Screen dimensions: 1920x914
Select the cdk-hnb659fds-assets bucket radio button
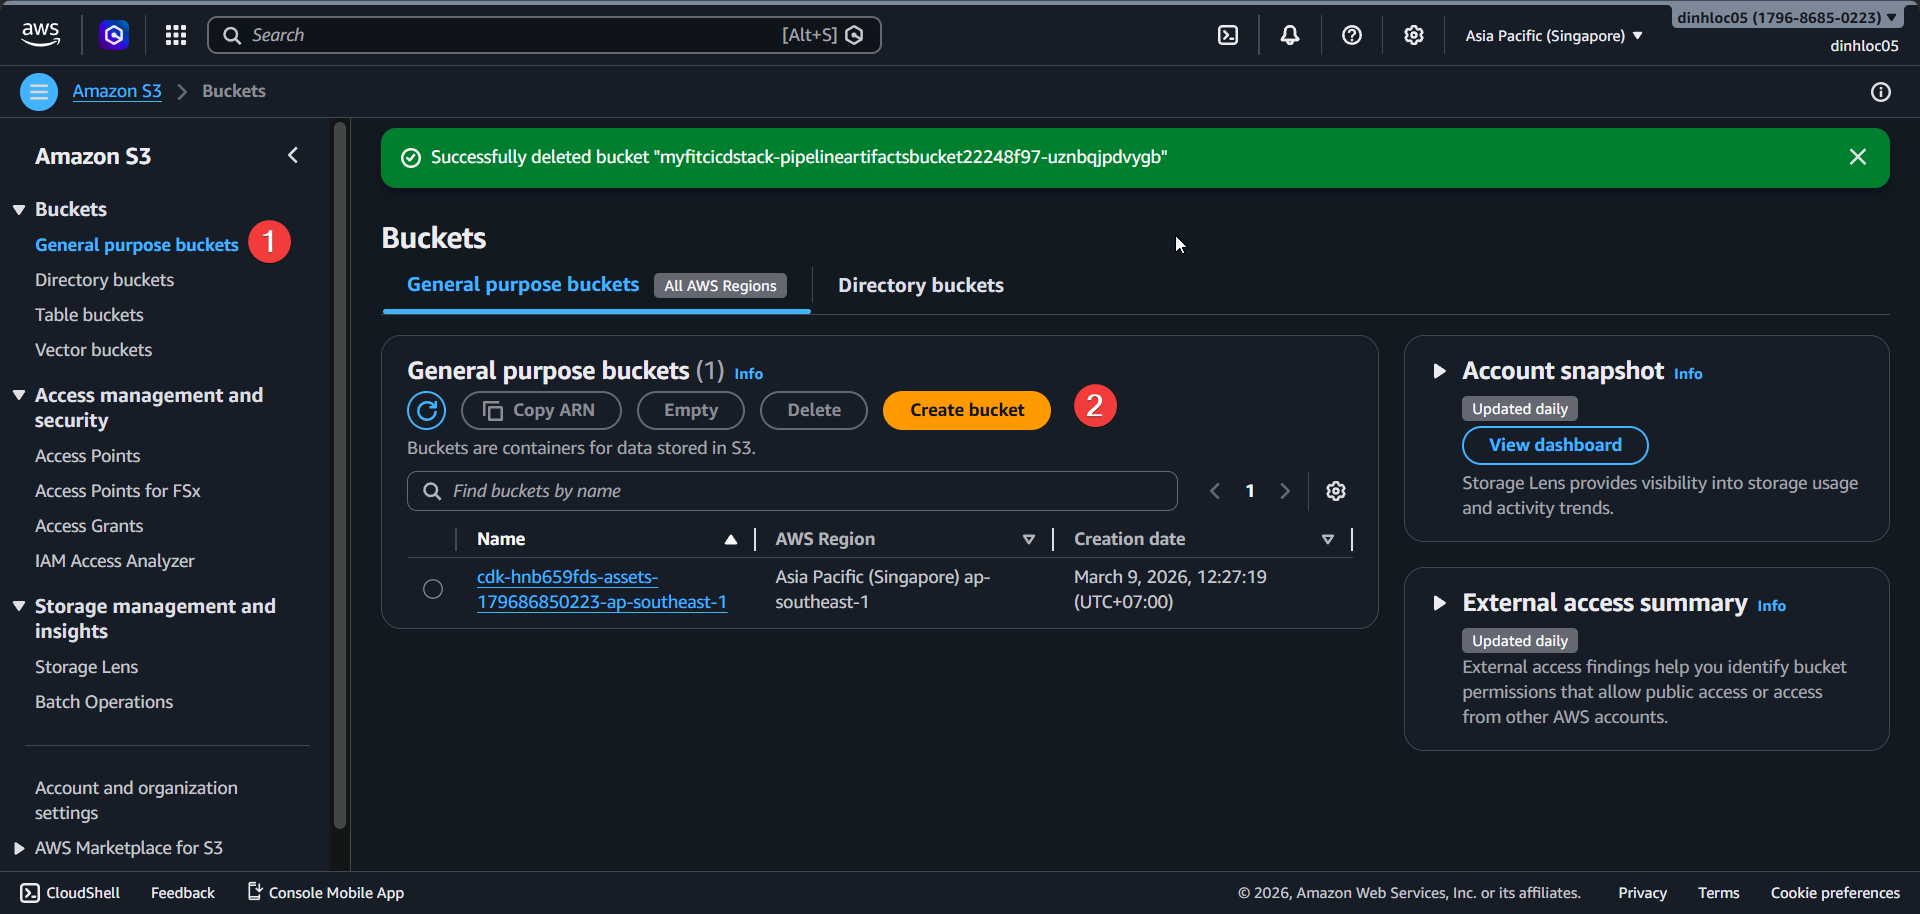pyautogui.click(x=433, y=589)
